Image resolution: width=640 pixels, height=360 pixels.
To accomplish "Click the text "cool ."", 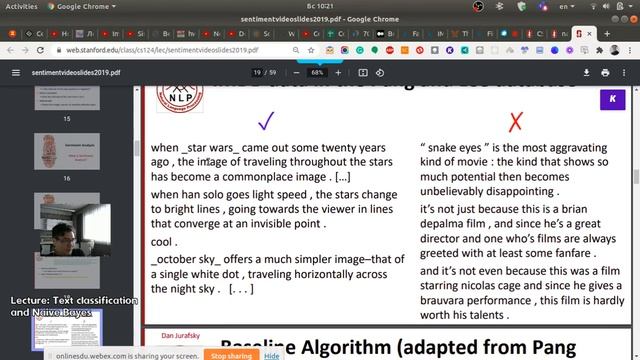I will pos(164,242).
